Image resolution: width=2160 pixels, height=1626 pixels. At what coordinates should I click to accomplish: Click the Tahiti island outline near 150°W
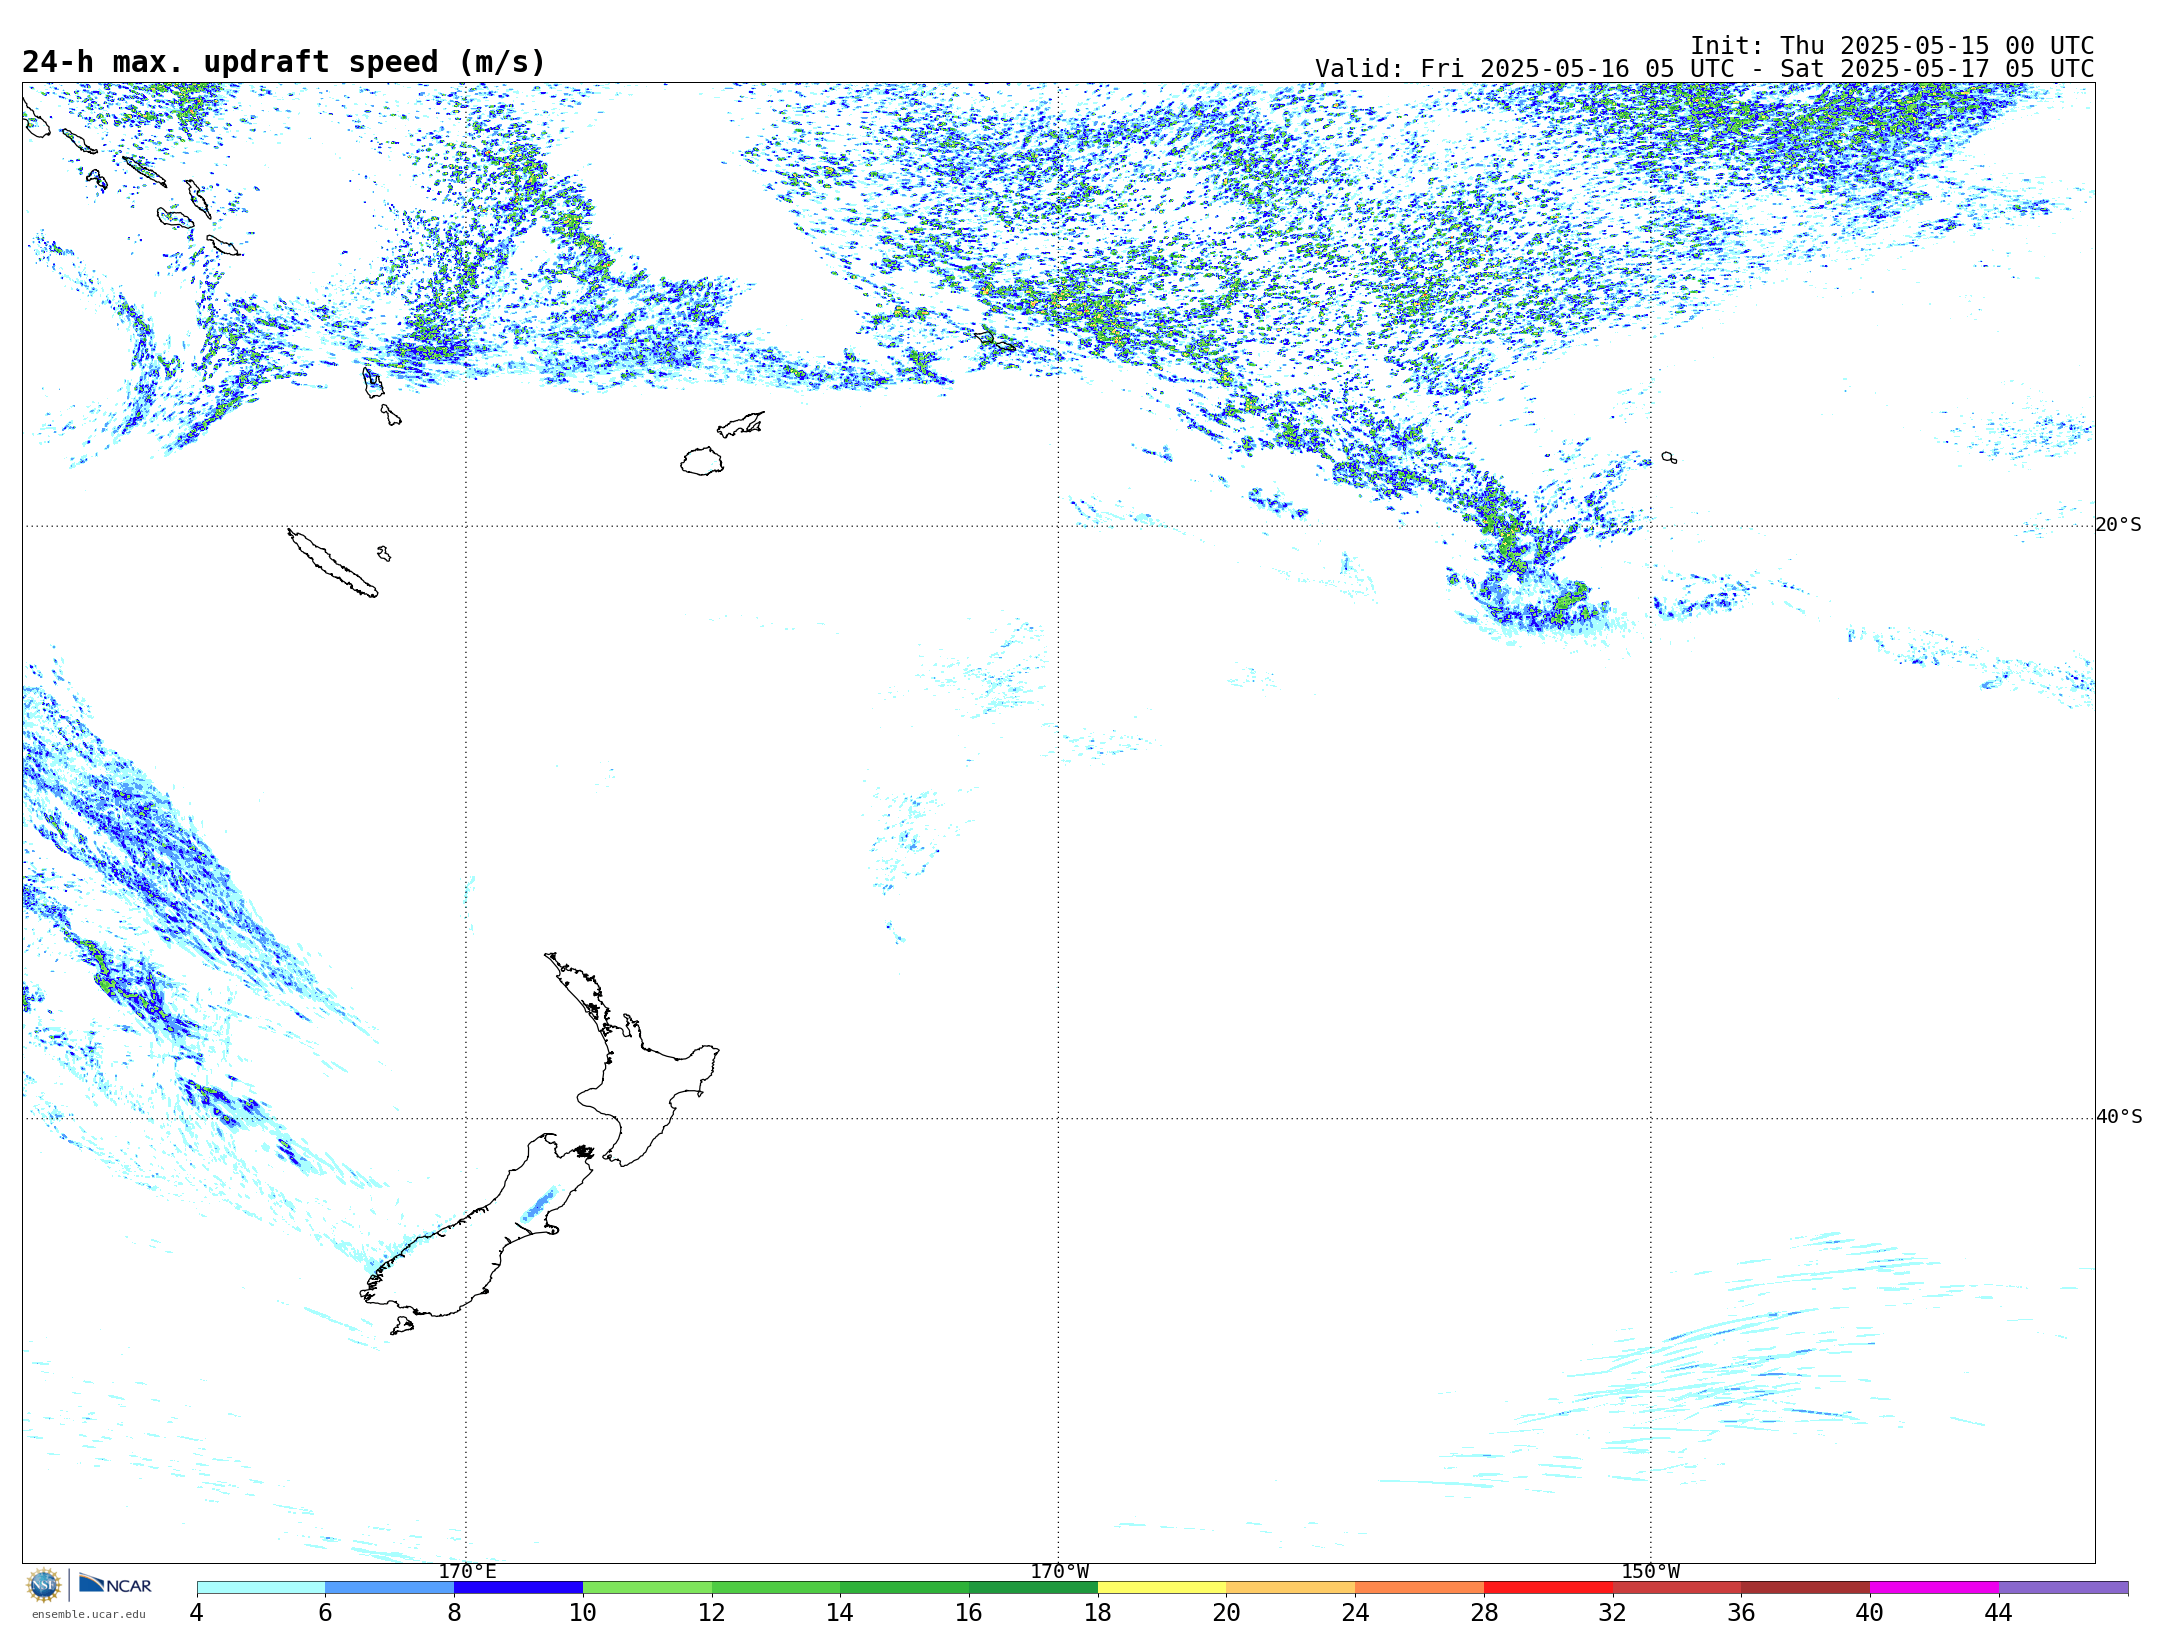[1669, 458]
